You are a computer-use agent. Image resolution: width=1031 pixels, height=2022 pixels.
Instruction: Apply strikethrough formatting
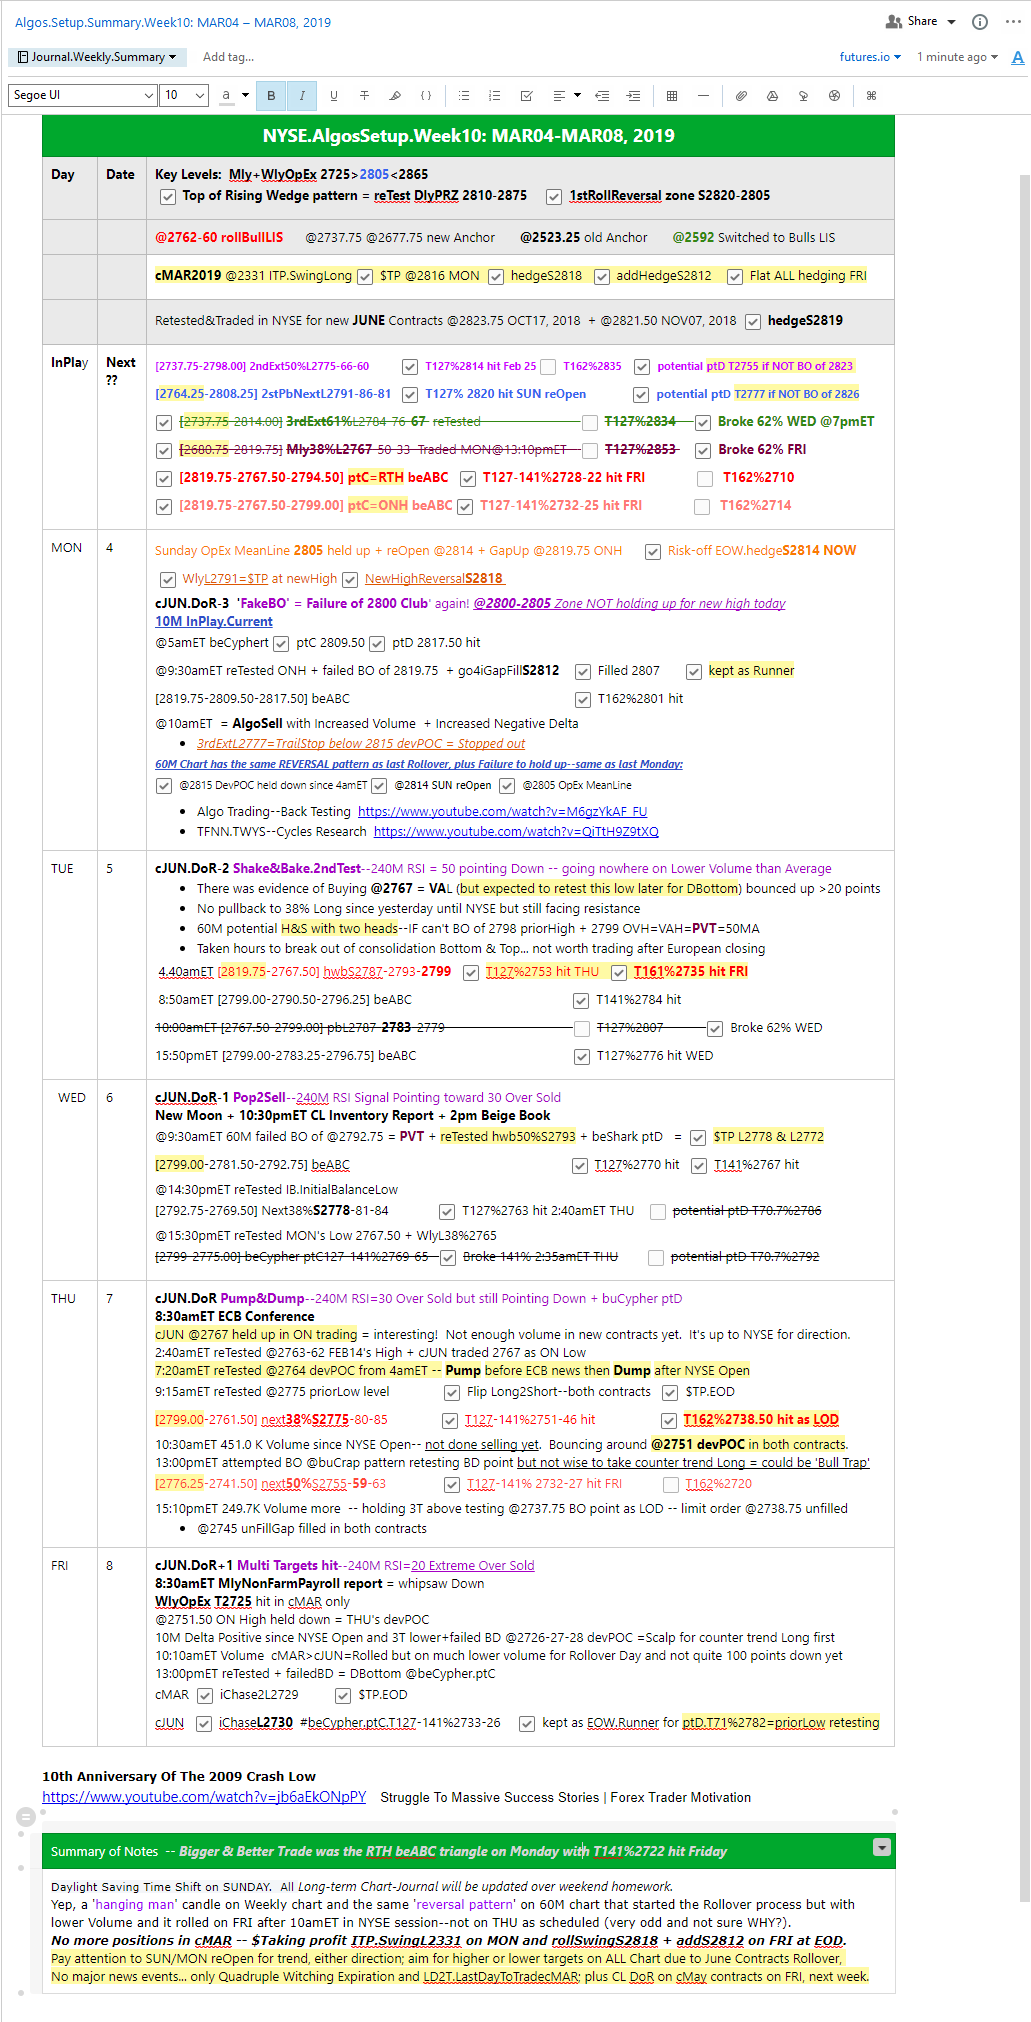pyautogui.click(x=364, y=96)
